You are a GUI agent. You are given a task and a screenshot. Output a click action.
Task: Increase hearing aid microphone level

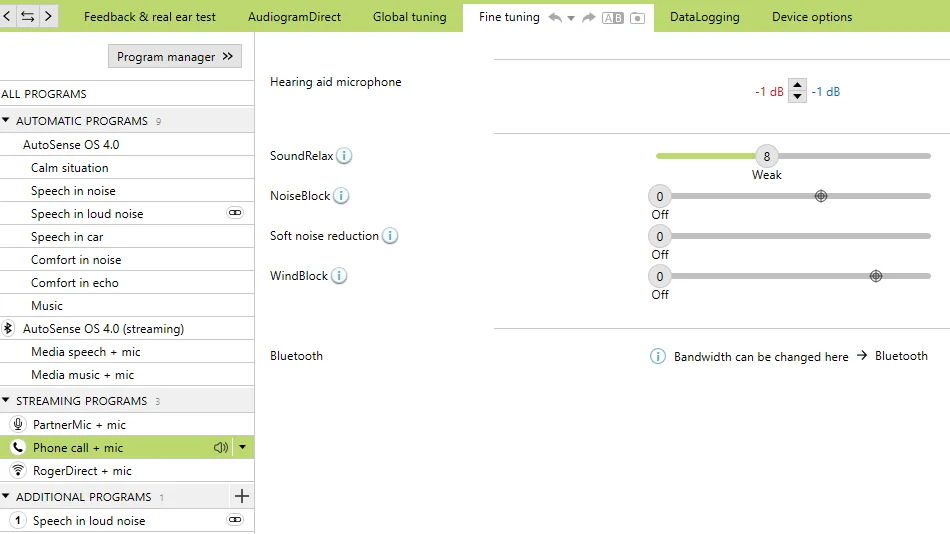tap(797, 85)
